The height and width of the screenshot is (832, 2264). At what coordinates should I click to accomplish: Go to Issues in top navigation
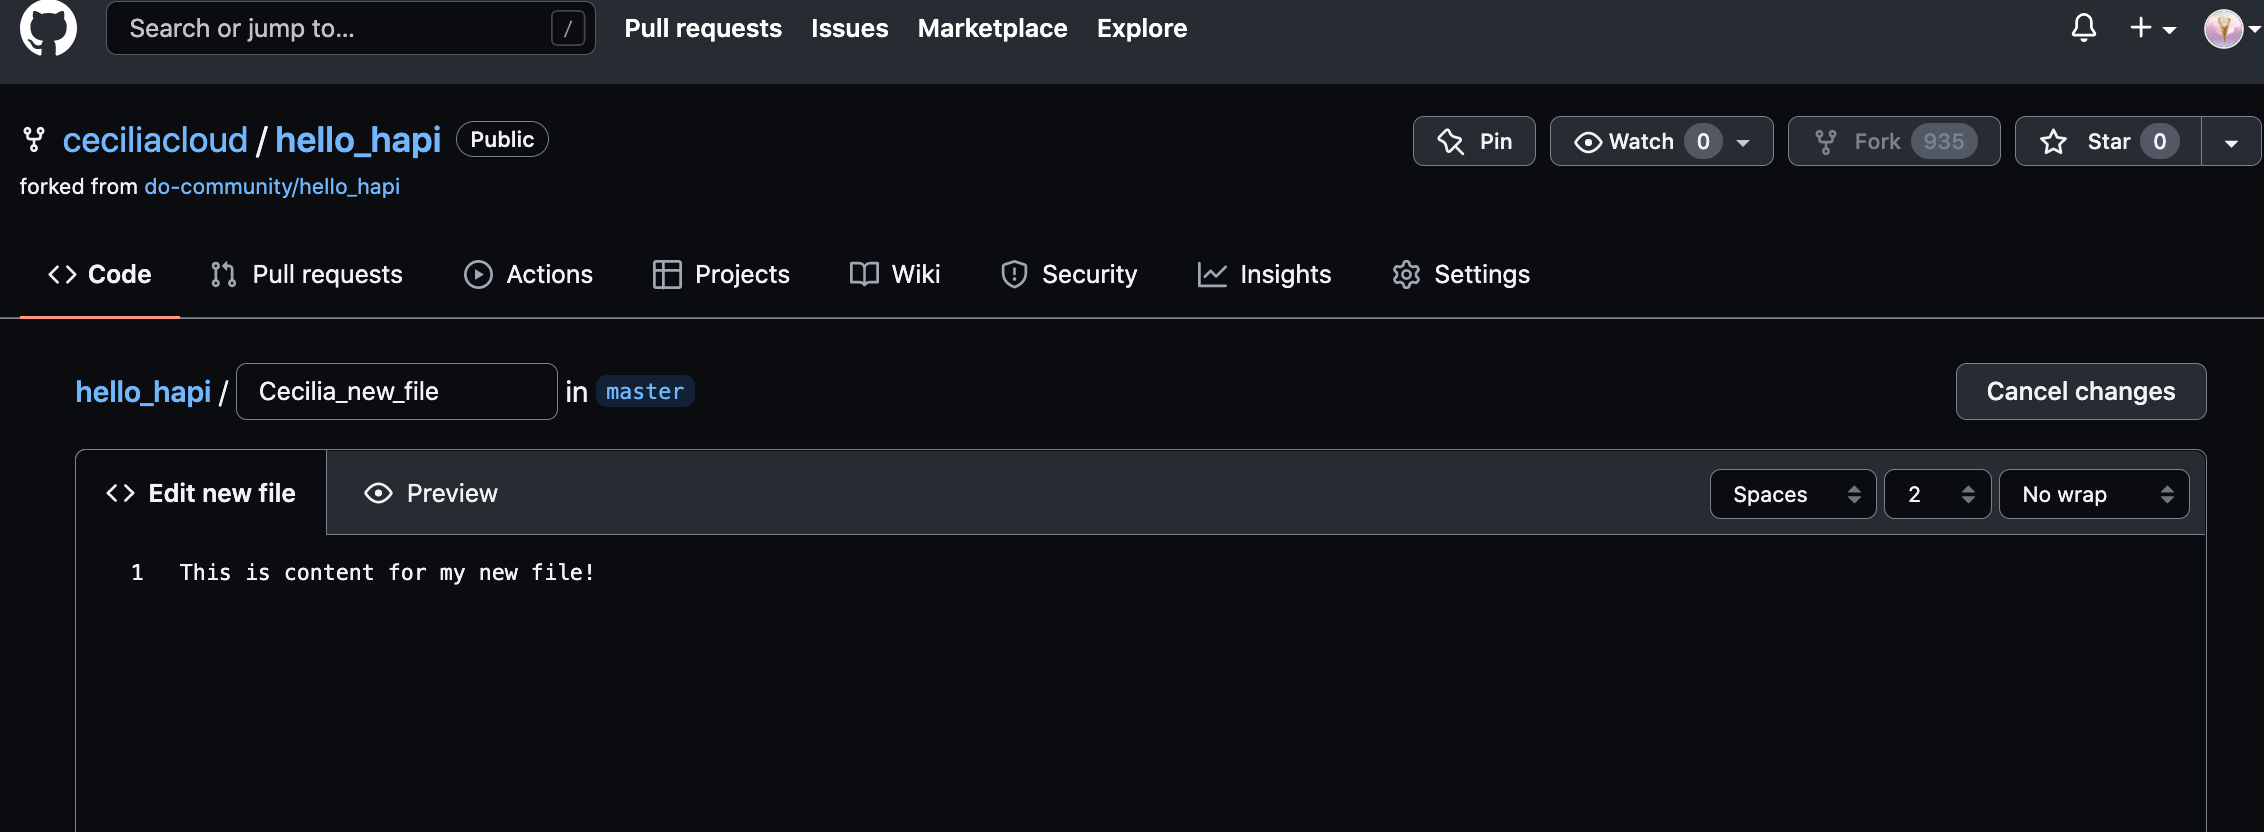click(849, 28)
